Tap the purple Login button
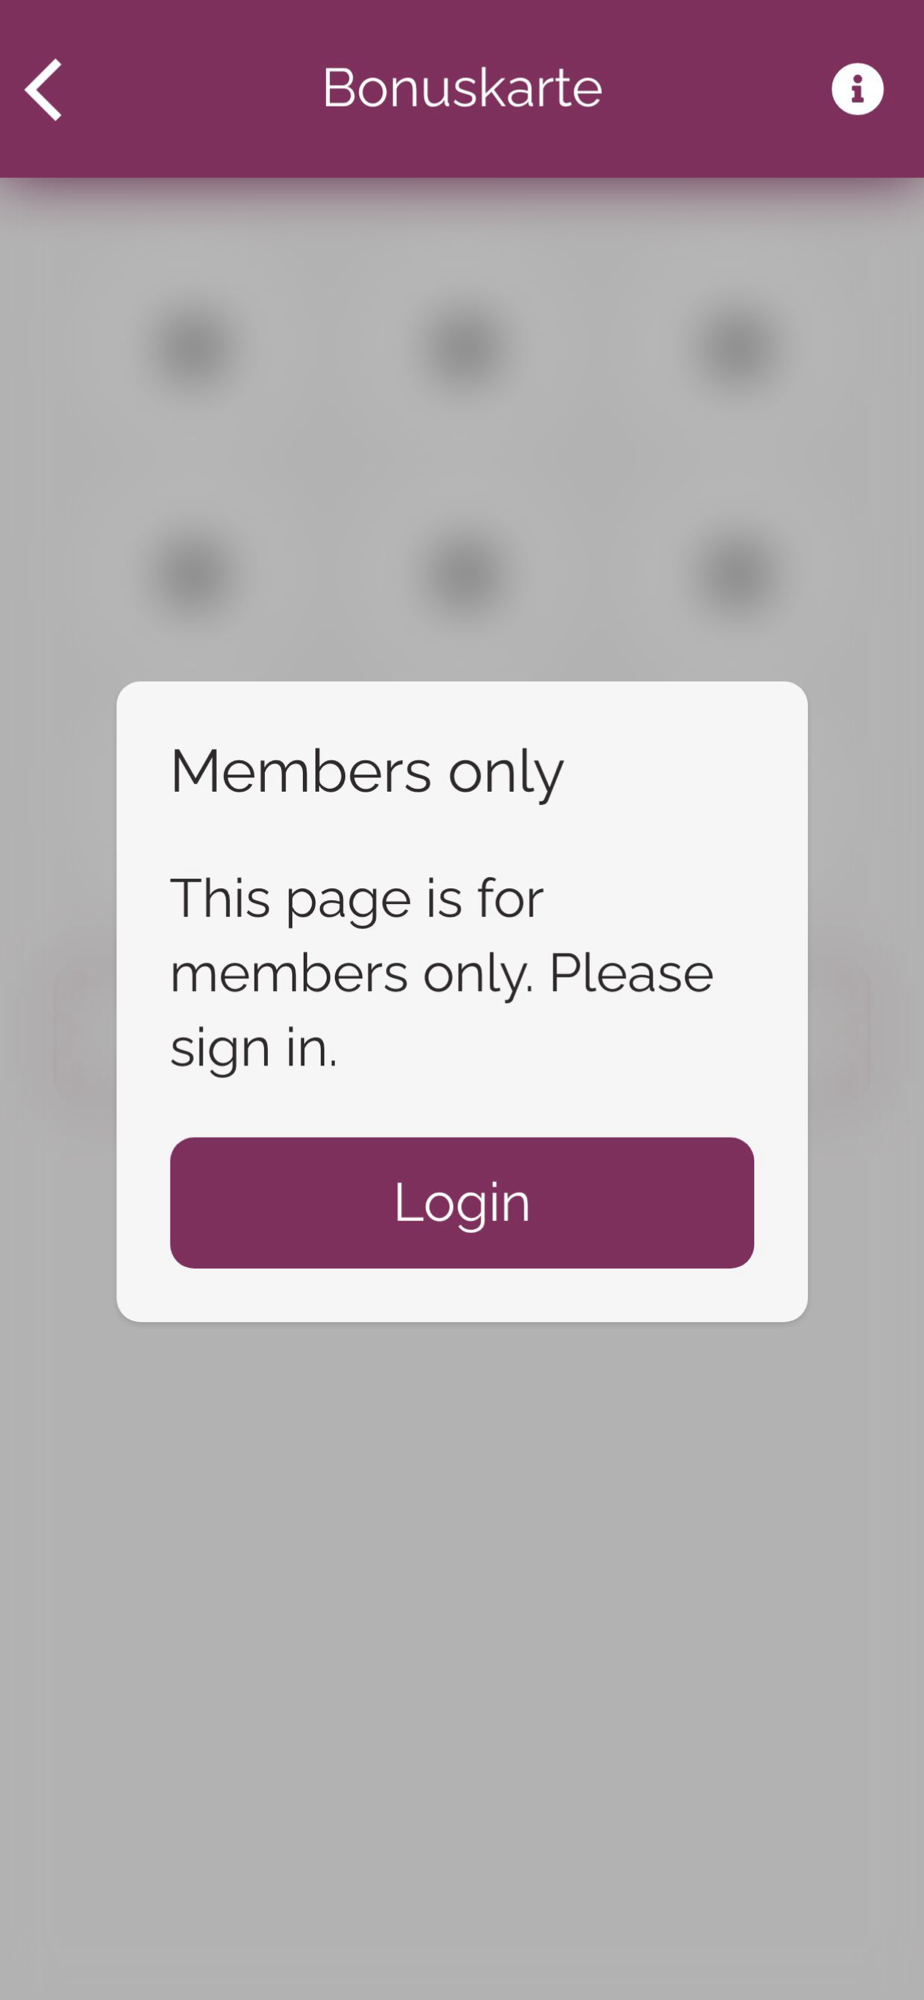Screen dimensions: 924x2000 462,1202
